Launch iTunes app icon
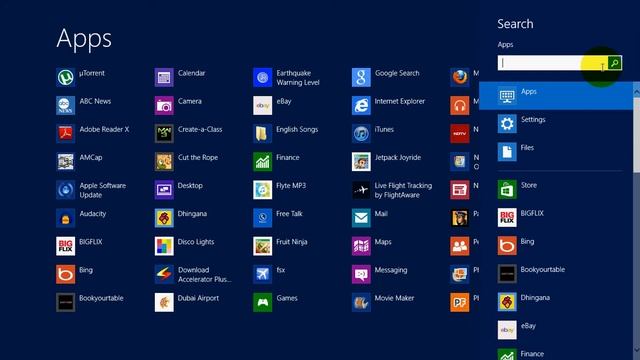The height and width of the screenshot is (360, 640). coord(361,133)
